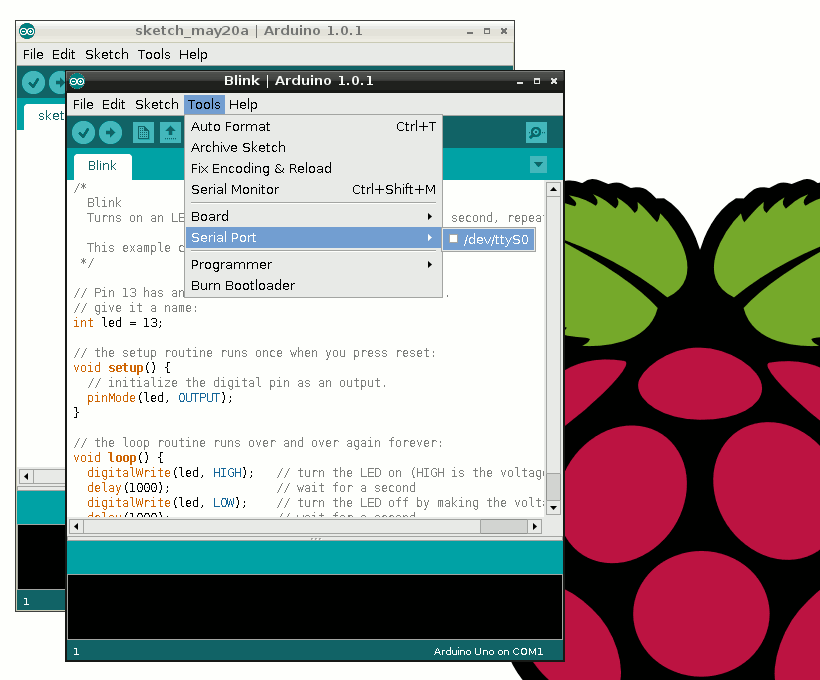Click 'digitalWrite(led, LOW);' code line
This screenshot has height=680, width=820.
[x=166, y=503]
